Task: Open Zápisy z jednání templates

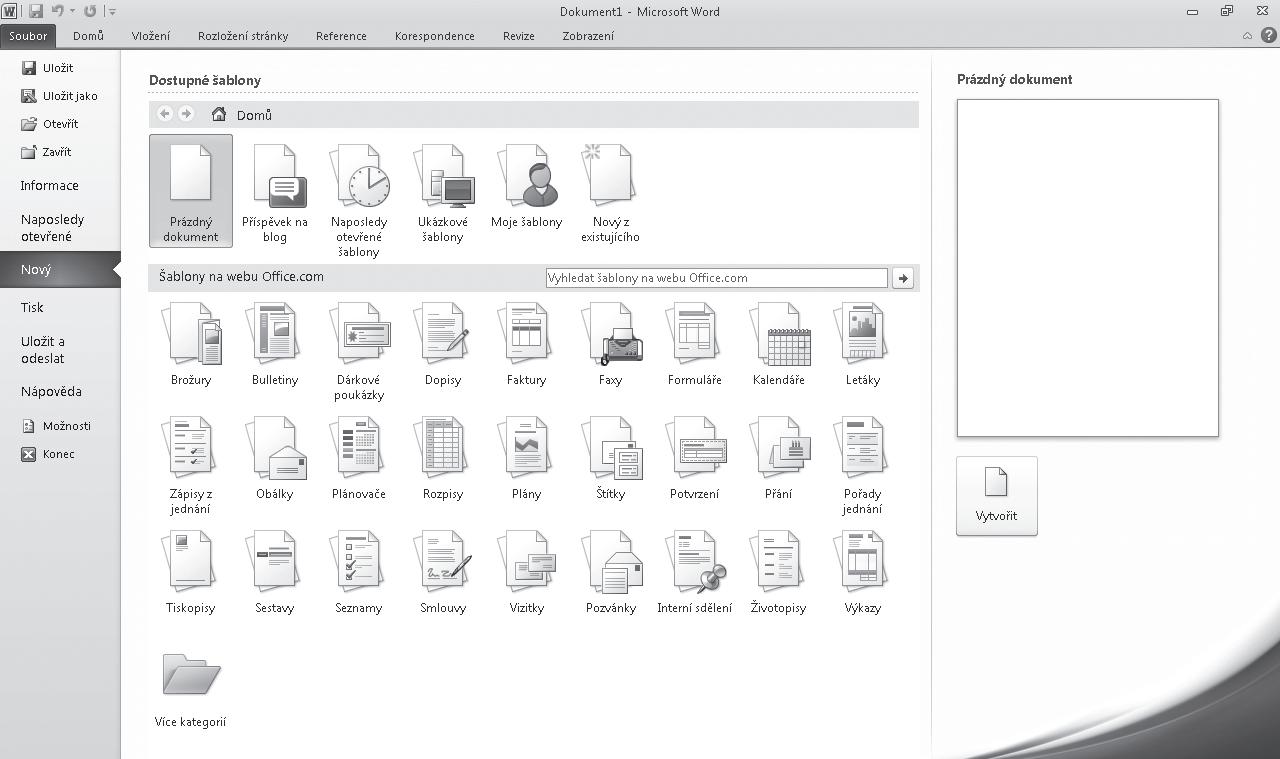Action: click(191, 465)
